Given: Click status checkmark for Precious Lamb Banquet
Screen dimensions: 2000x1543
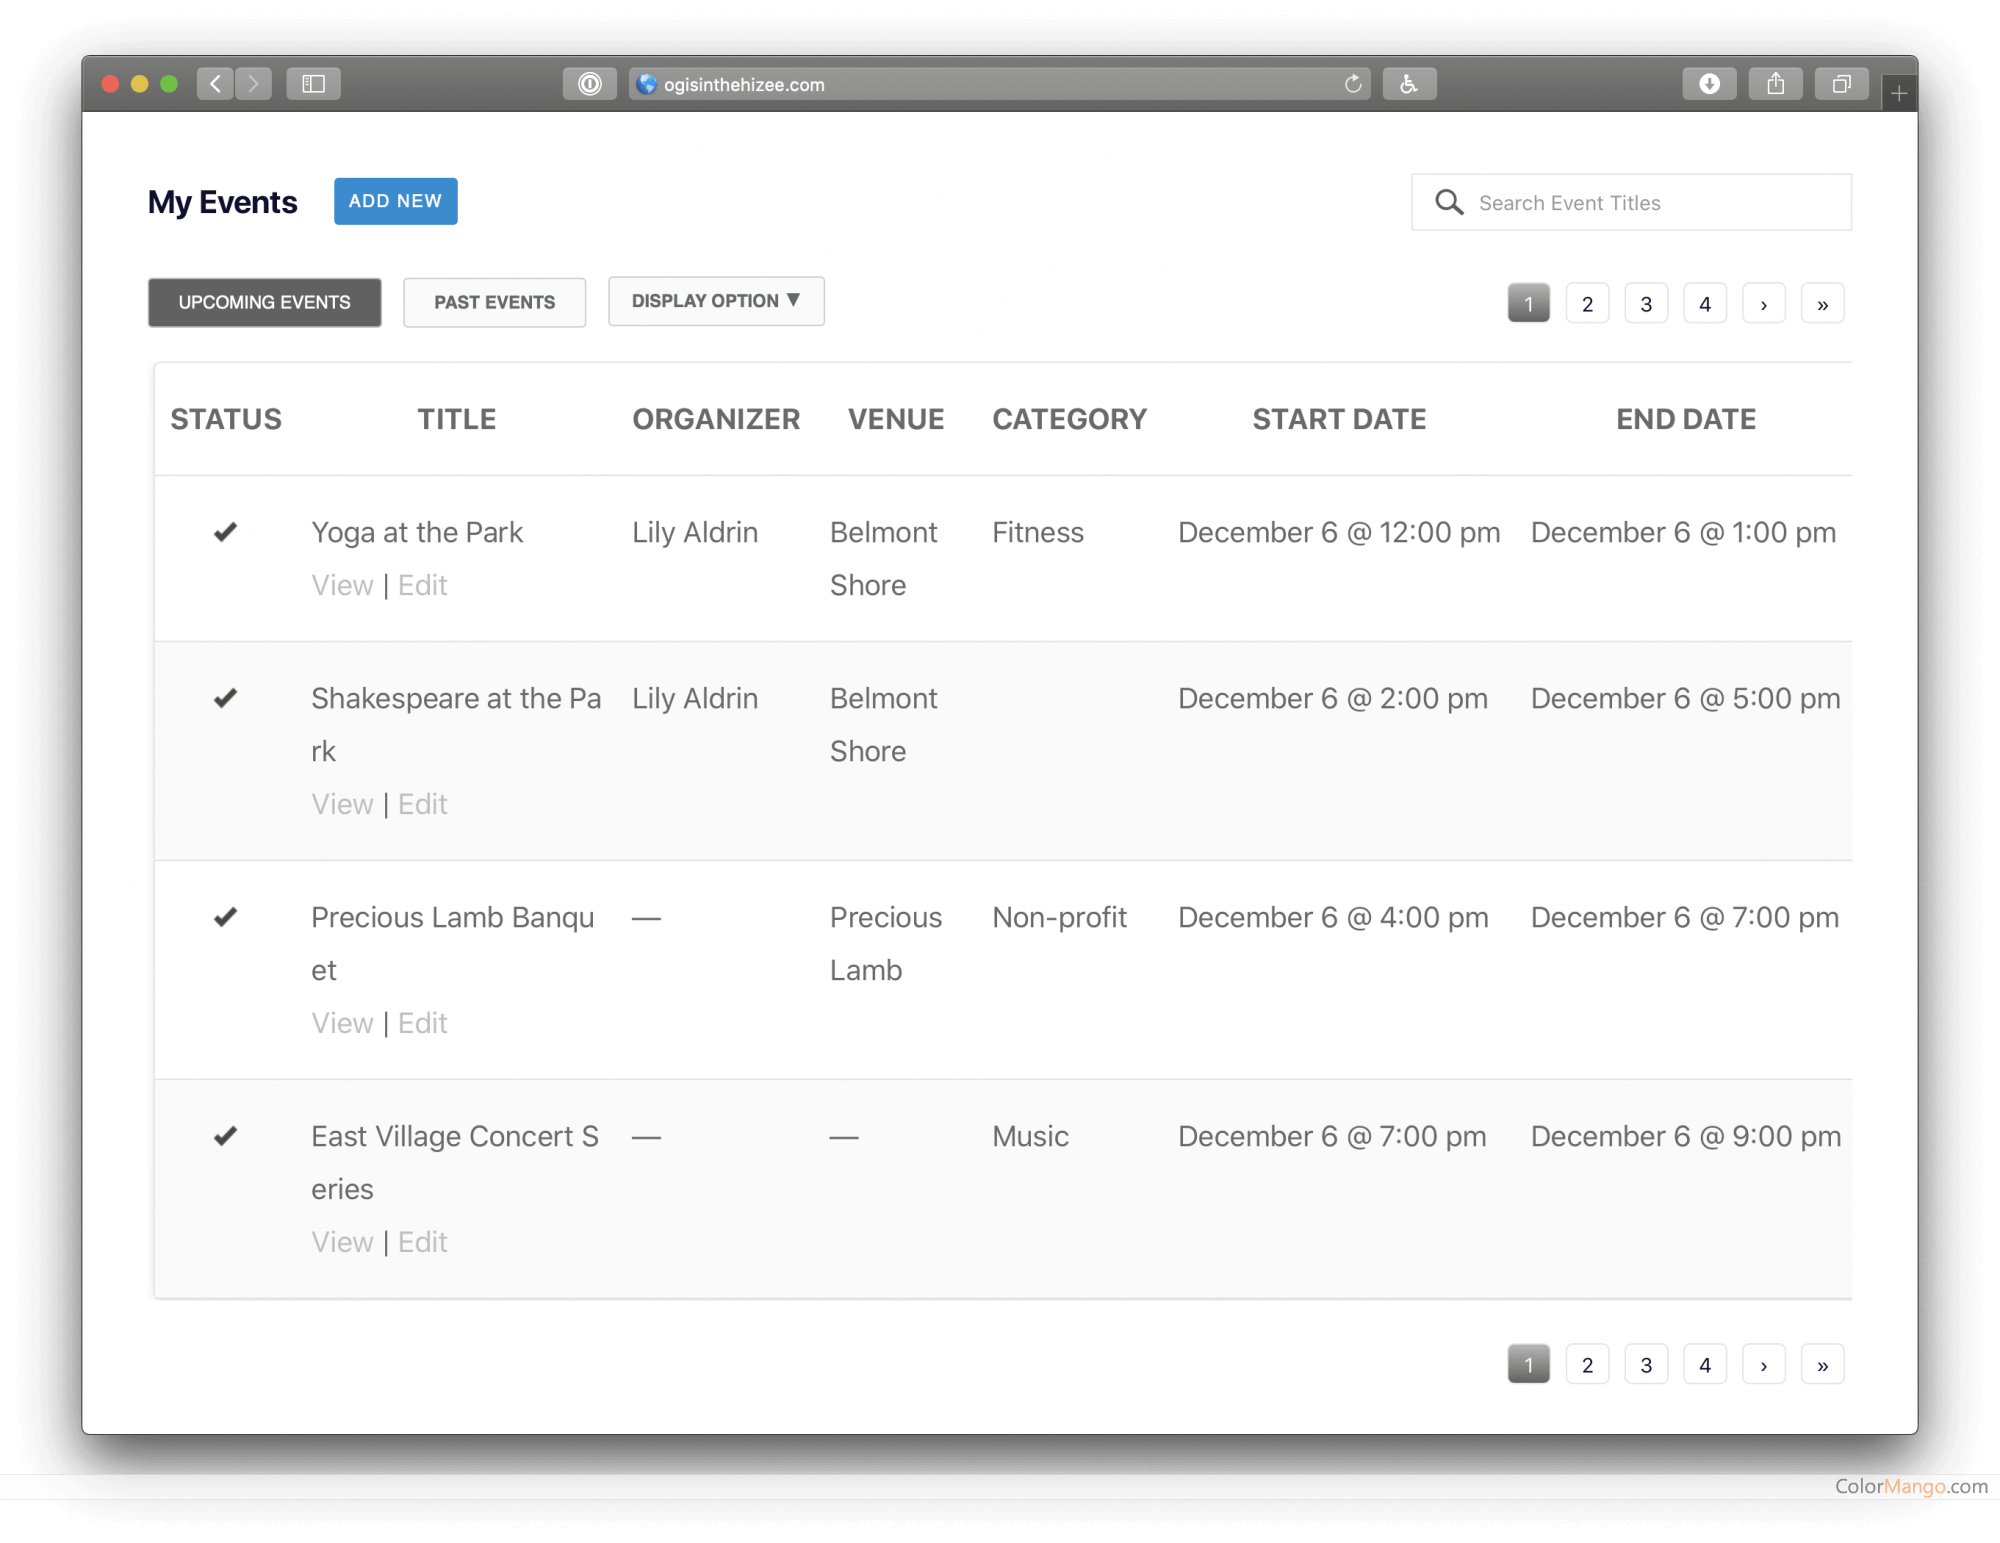Looking at the screenshot, I should (226, 917).
